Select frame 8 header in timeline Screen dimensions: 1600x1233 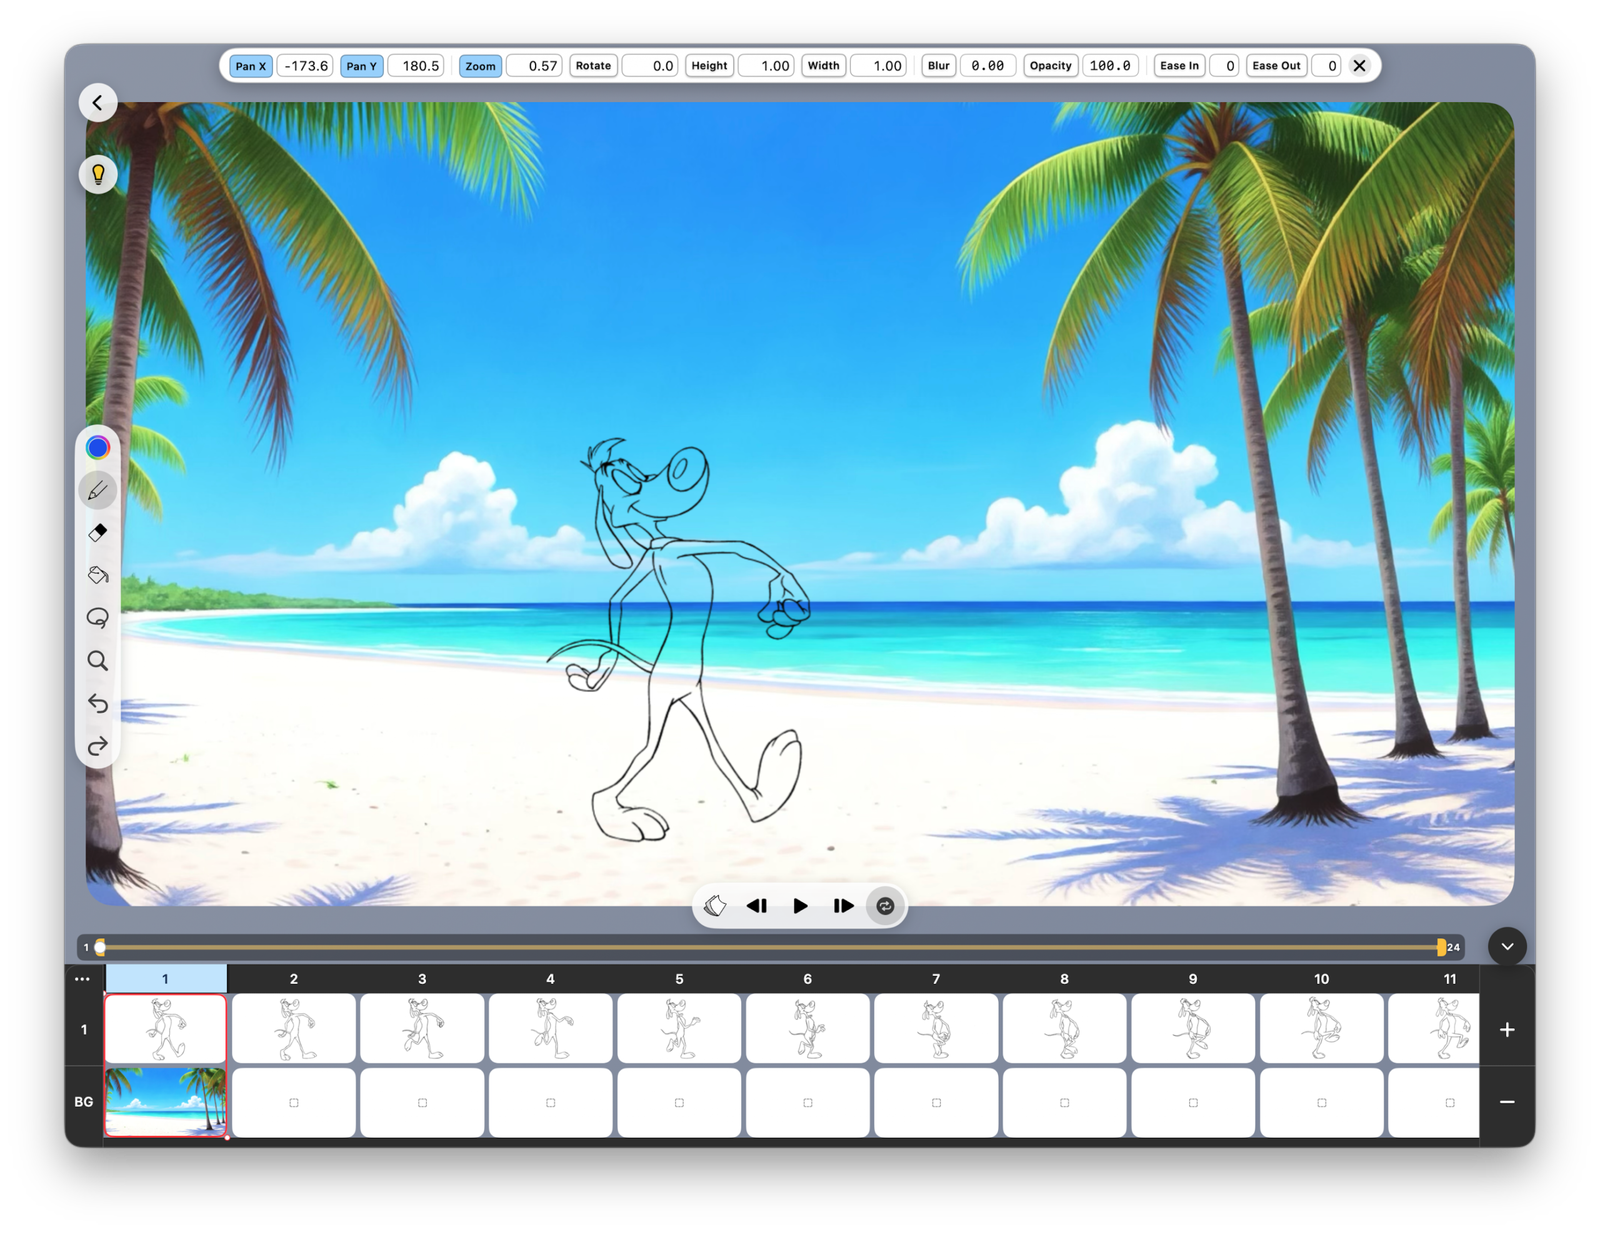(x=1064, y=979)
